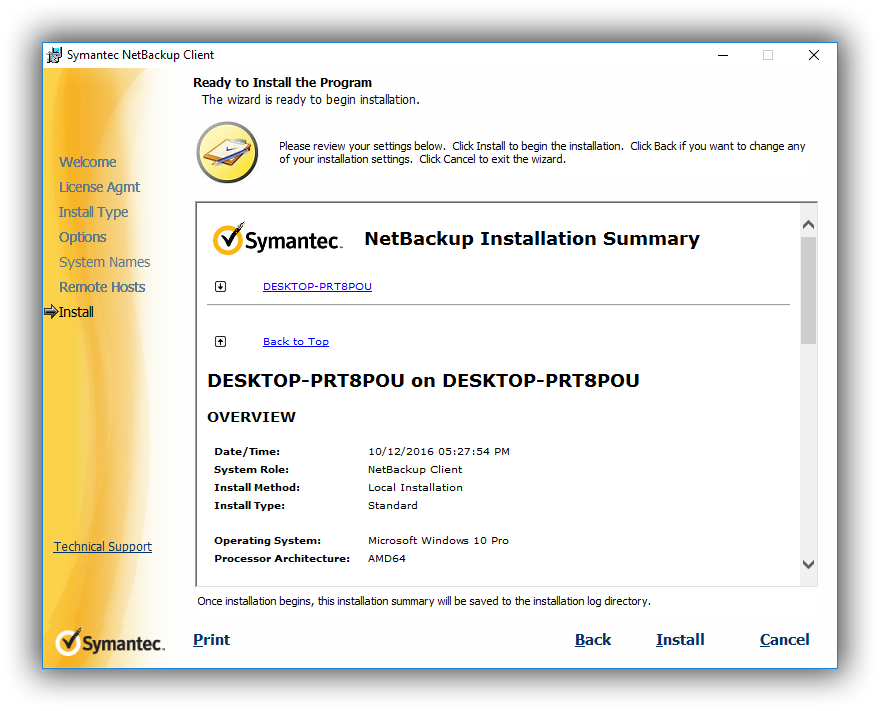Click the notepad wizard icon beside the instructions

pyautogui.click(x=227, y=152)
